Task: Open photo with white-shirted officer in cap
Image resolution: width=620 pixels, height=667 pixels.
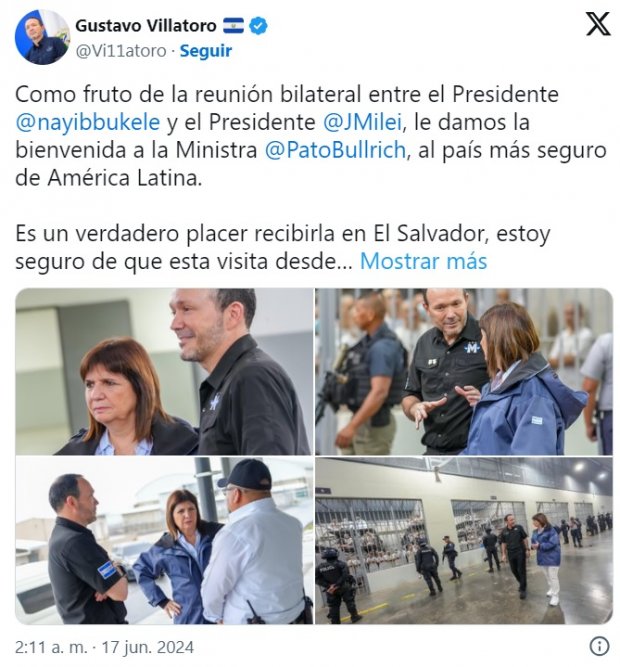Action: 164,541
